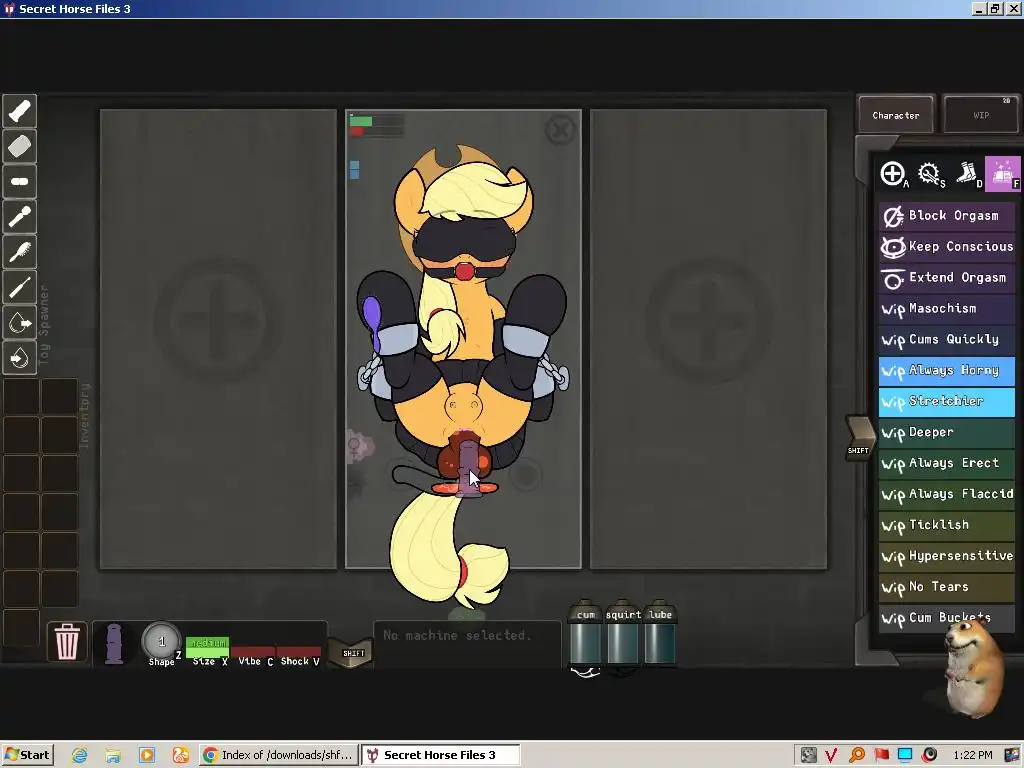Click Secret Horse Files 3 taskbar button

coord(441,755)
